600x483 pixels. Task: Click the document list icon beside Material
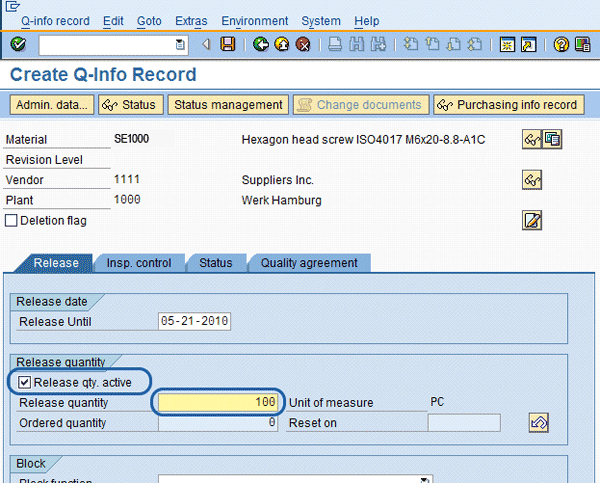[x=552, y=139]
